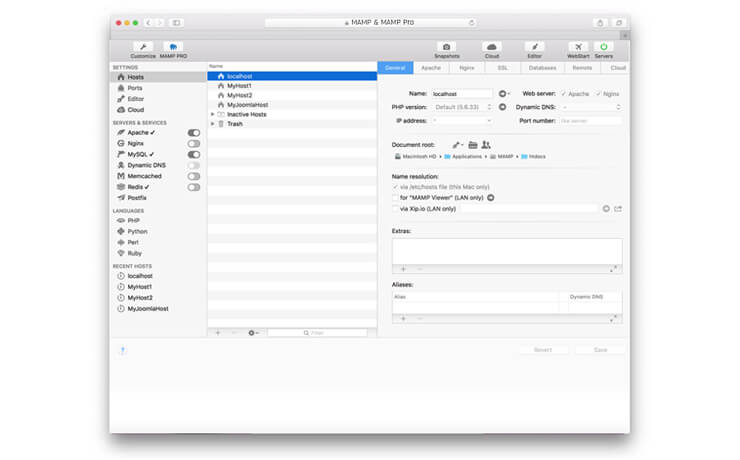Open the IP address dropdown
This screenshot has width=740, height=460.
[x=462, y=121]
